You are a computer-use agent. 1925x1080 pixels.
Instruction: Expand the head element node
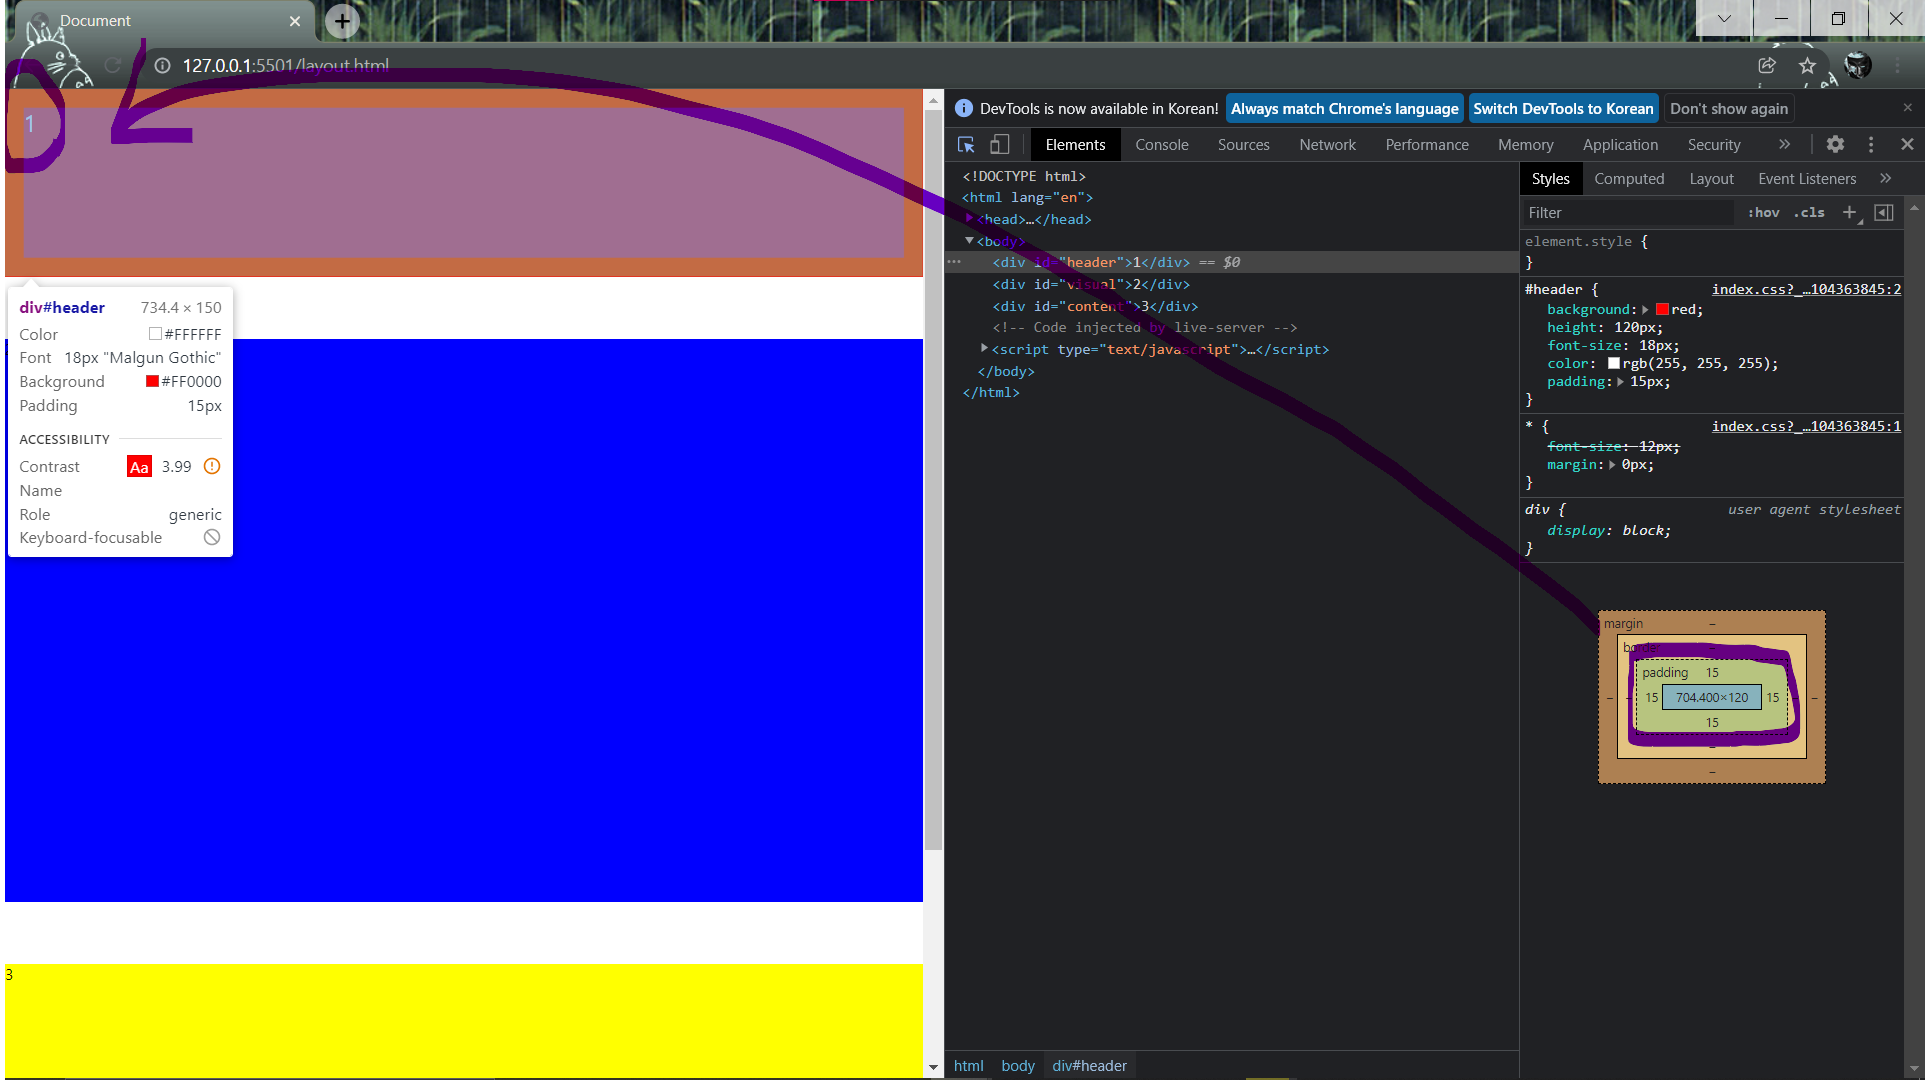(970, 219)
